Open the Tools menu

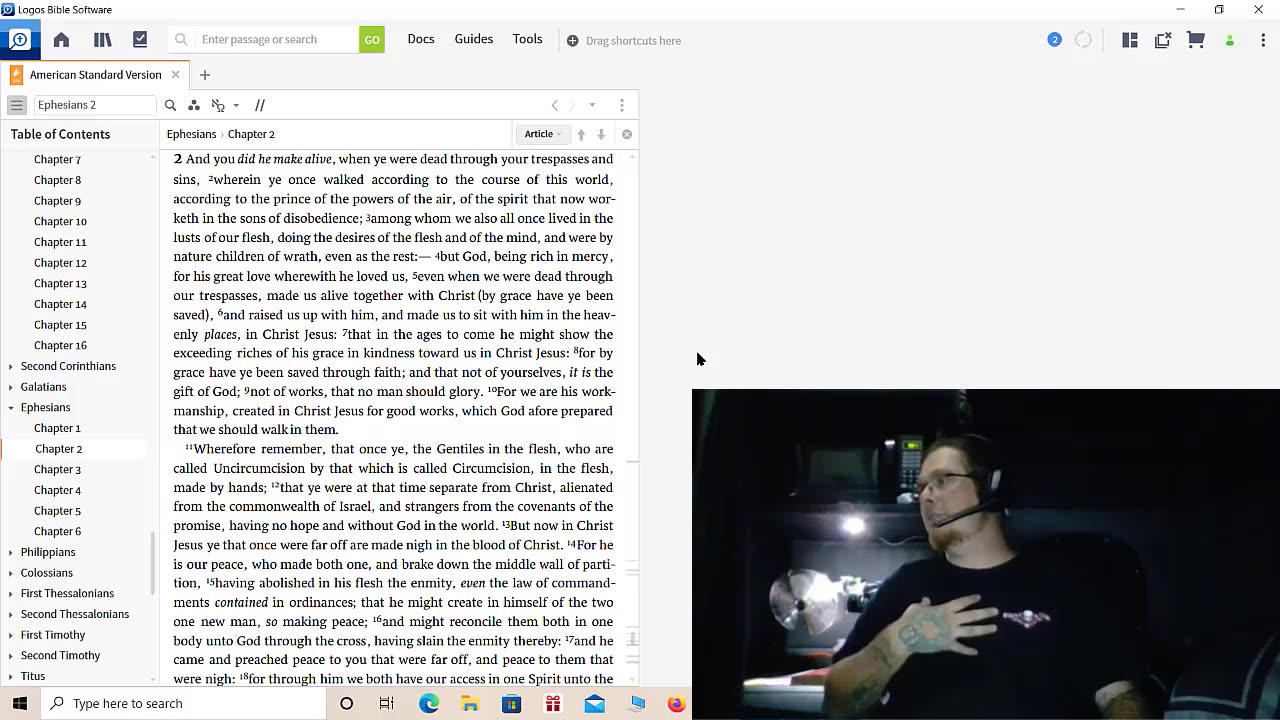click(x=528, y=39)
